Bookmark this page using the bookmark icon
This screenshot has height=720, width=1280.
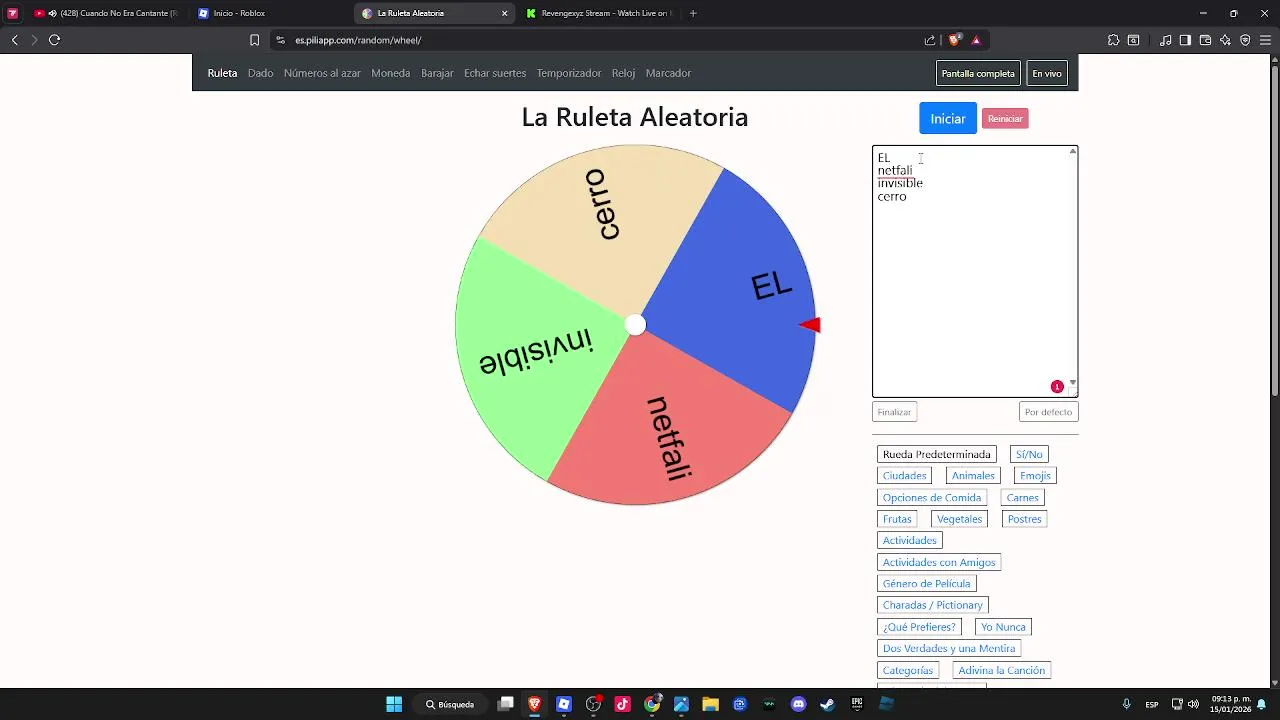click(254, 40)
